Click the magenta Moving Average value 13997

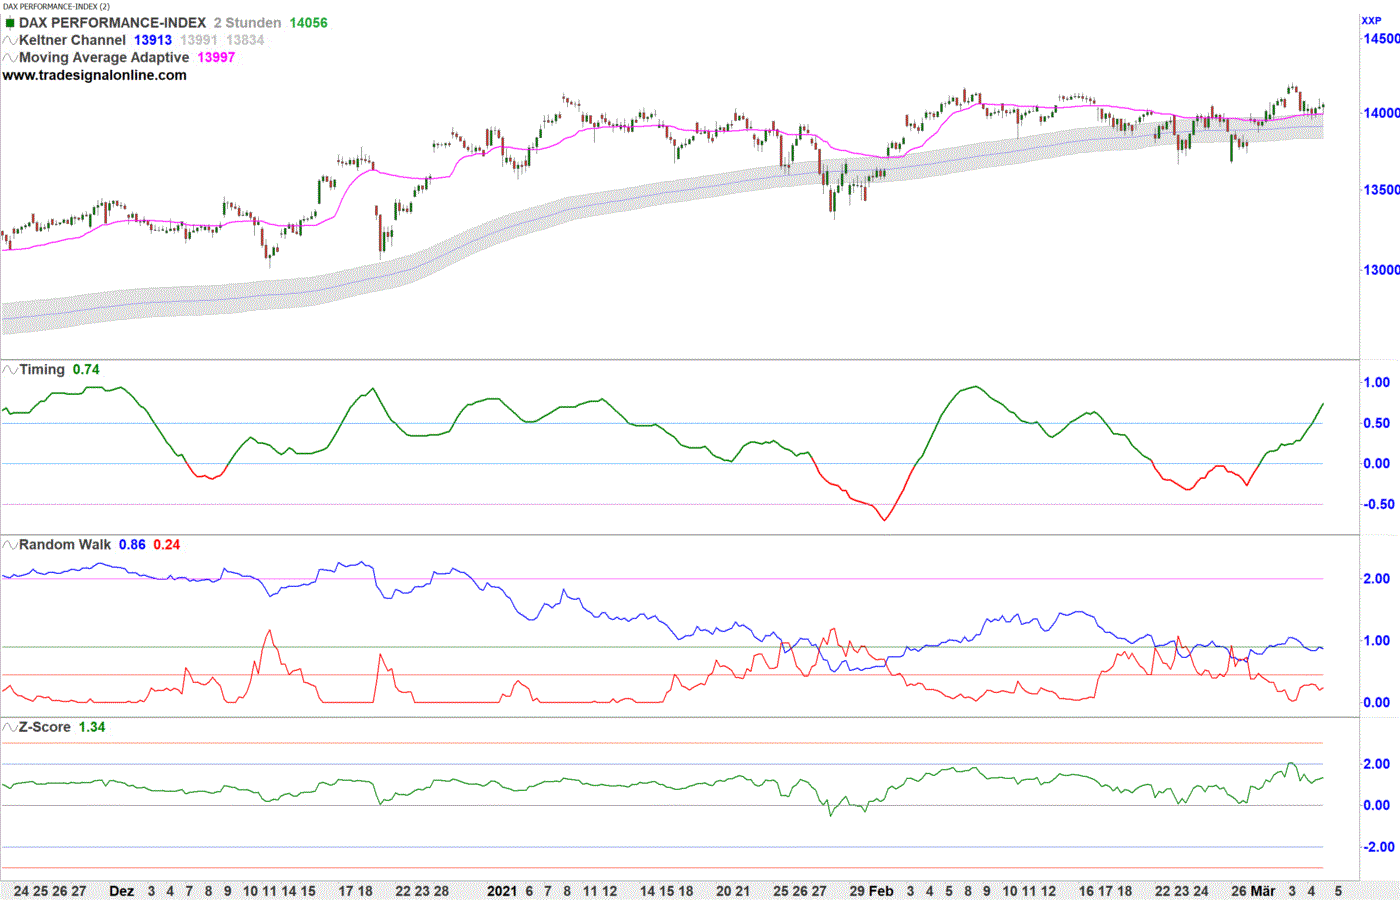[x=216, y=58]
